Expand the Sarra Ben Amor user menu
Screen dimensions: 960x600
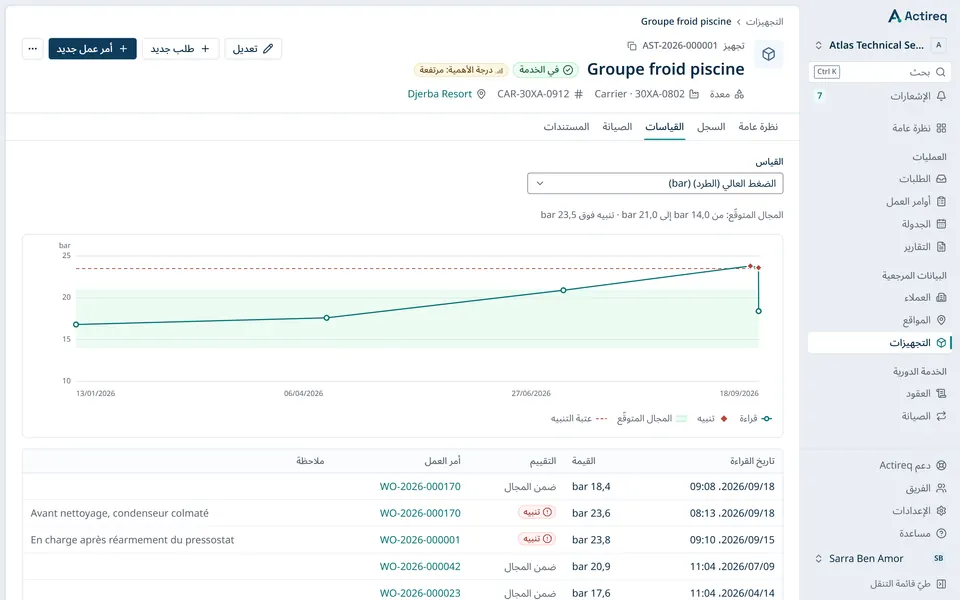(x=819, y=558)
